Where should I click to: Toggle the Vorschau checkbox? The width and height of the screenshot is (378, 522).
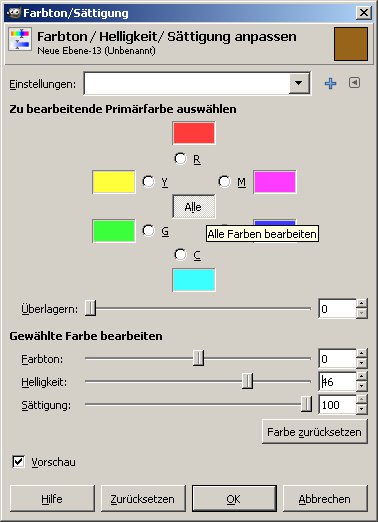(x=18, y=462)
